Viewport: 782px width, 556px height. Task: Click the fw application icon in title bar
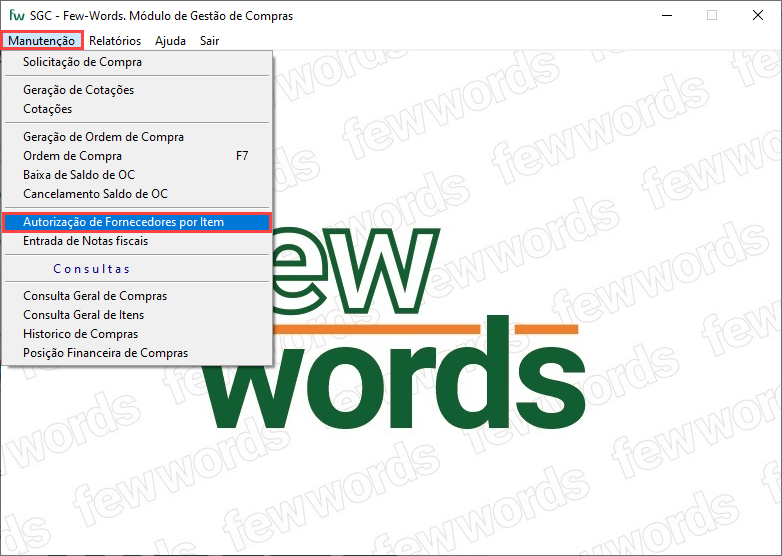16,15
